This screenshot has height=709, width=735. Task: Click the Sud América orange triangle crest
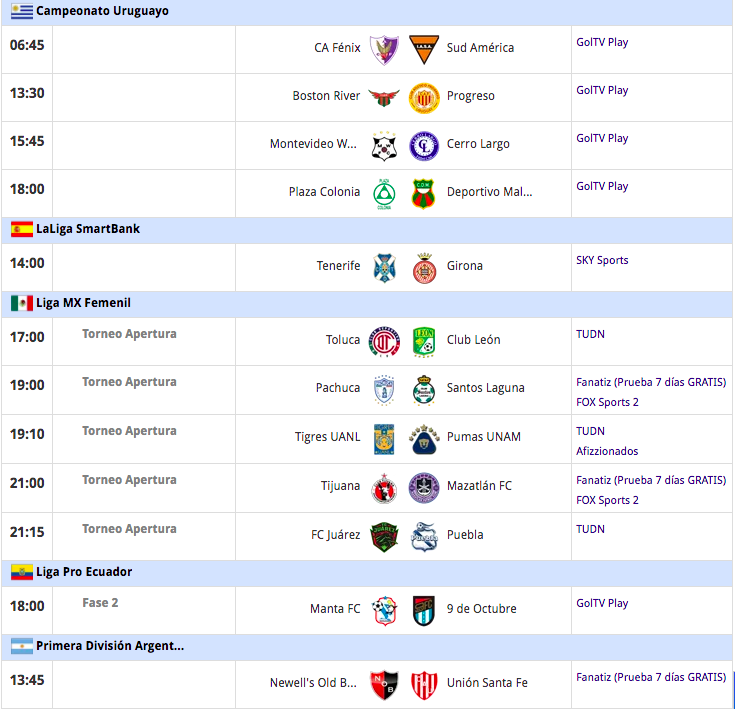point(424,50)
